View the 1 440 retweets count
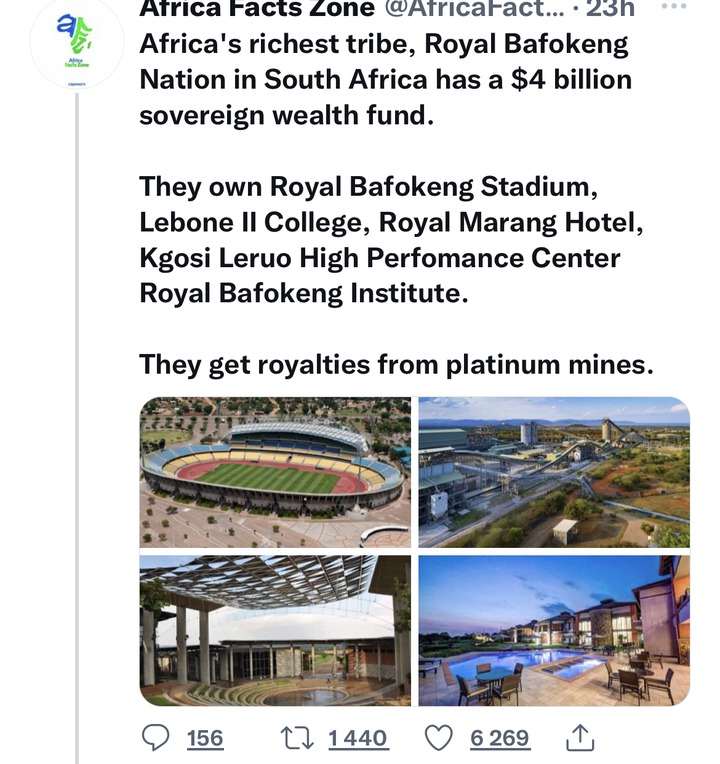Screen dimensions: 720x764 pyautogui.click(x=358, y=738)
